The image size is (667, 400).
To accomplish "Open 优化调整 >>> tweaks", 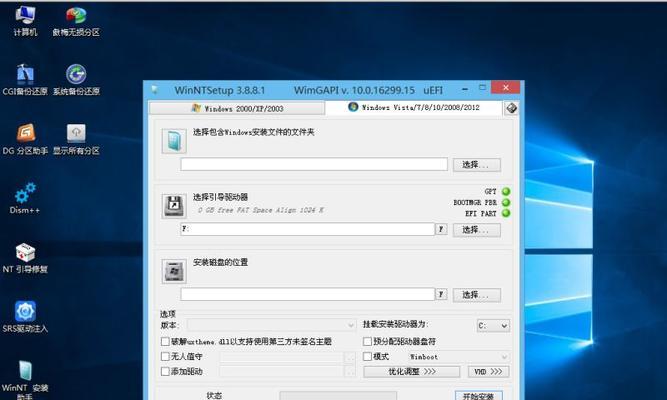I will 411,372.
